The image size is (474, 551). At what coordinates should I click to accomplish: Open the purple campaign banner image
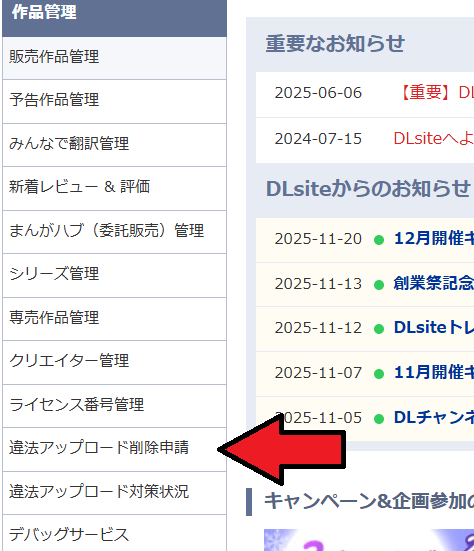coord(369,540)
